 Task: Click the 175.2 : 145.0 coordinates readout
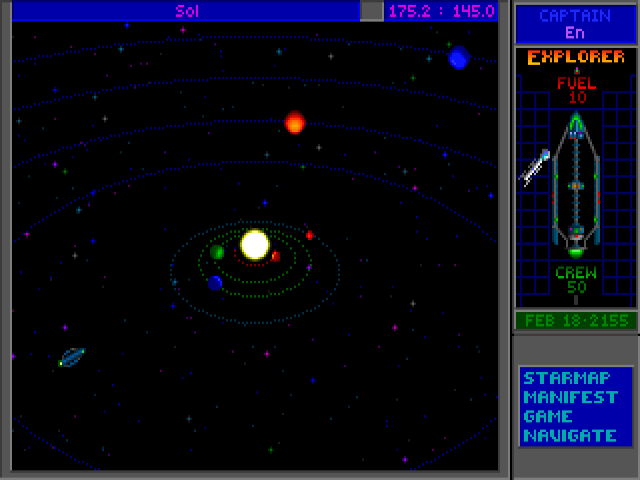click(x=441, y=11)
